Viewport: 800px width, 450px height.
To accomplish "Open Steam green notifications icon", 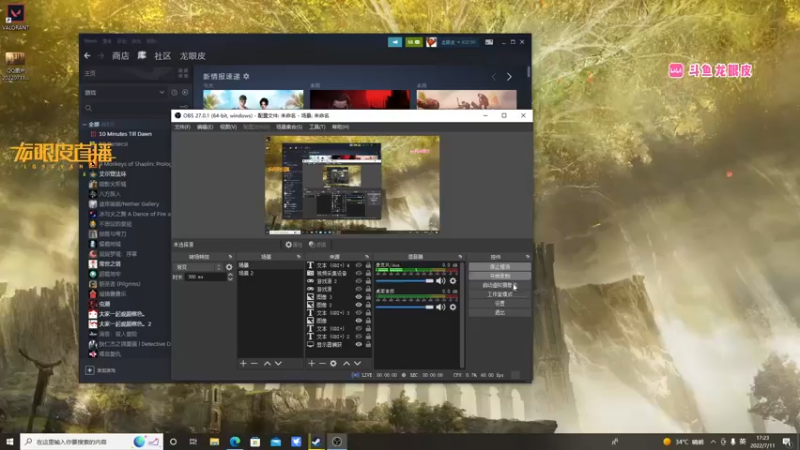I will [x=414, y=42].
